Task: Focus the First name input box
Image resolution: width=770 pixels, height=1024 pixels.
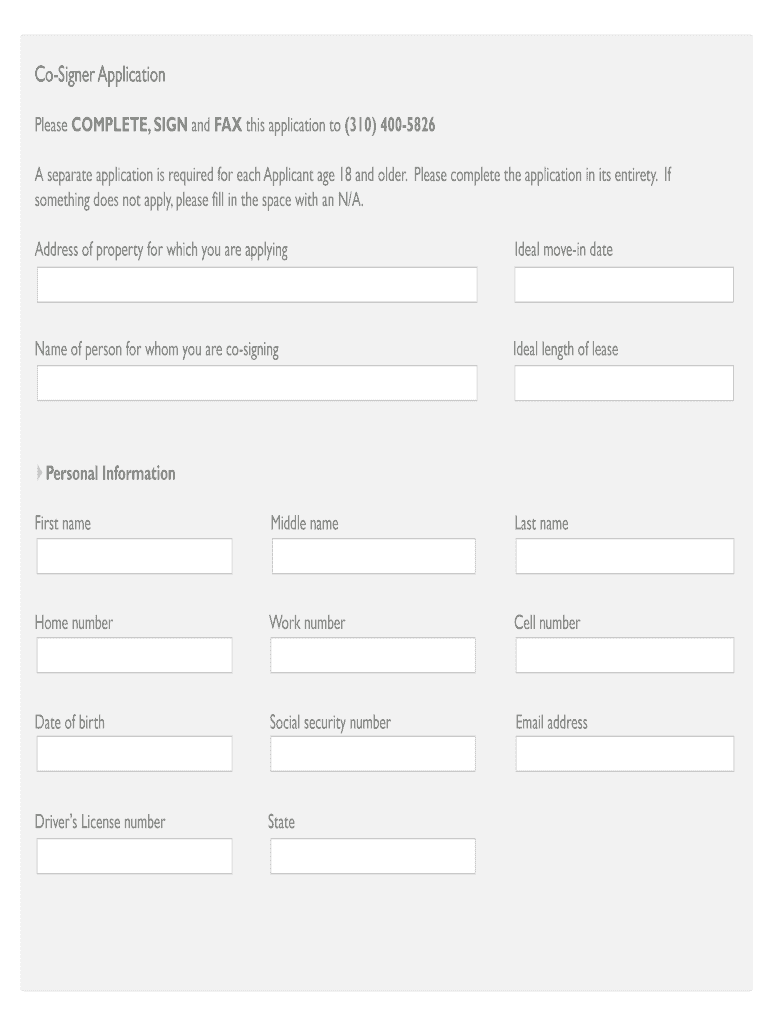Action: coord(134,556)
